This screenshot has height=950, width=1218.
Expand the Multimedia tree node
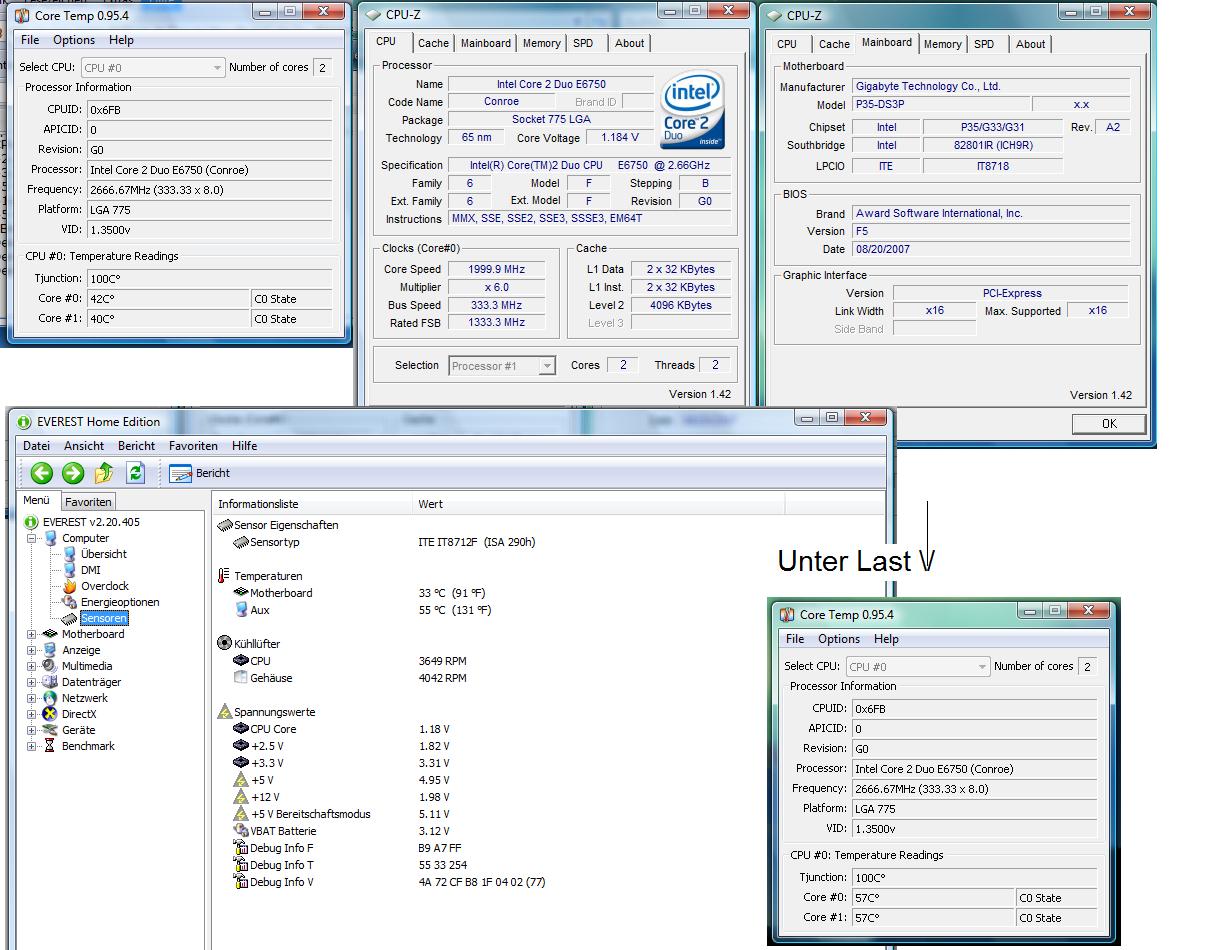[x=32, y=666]
